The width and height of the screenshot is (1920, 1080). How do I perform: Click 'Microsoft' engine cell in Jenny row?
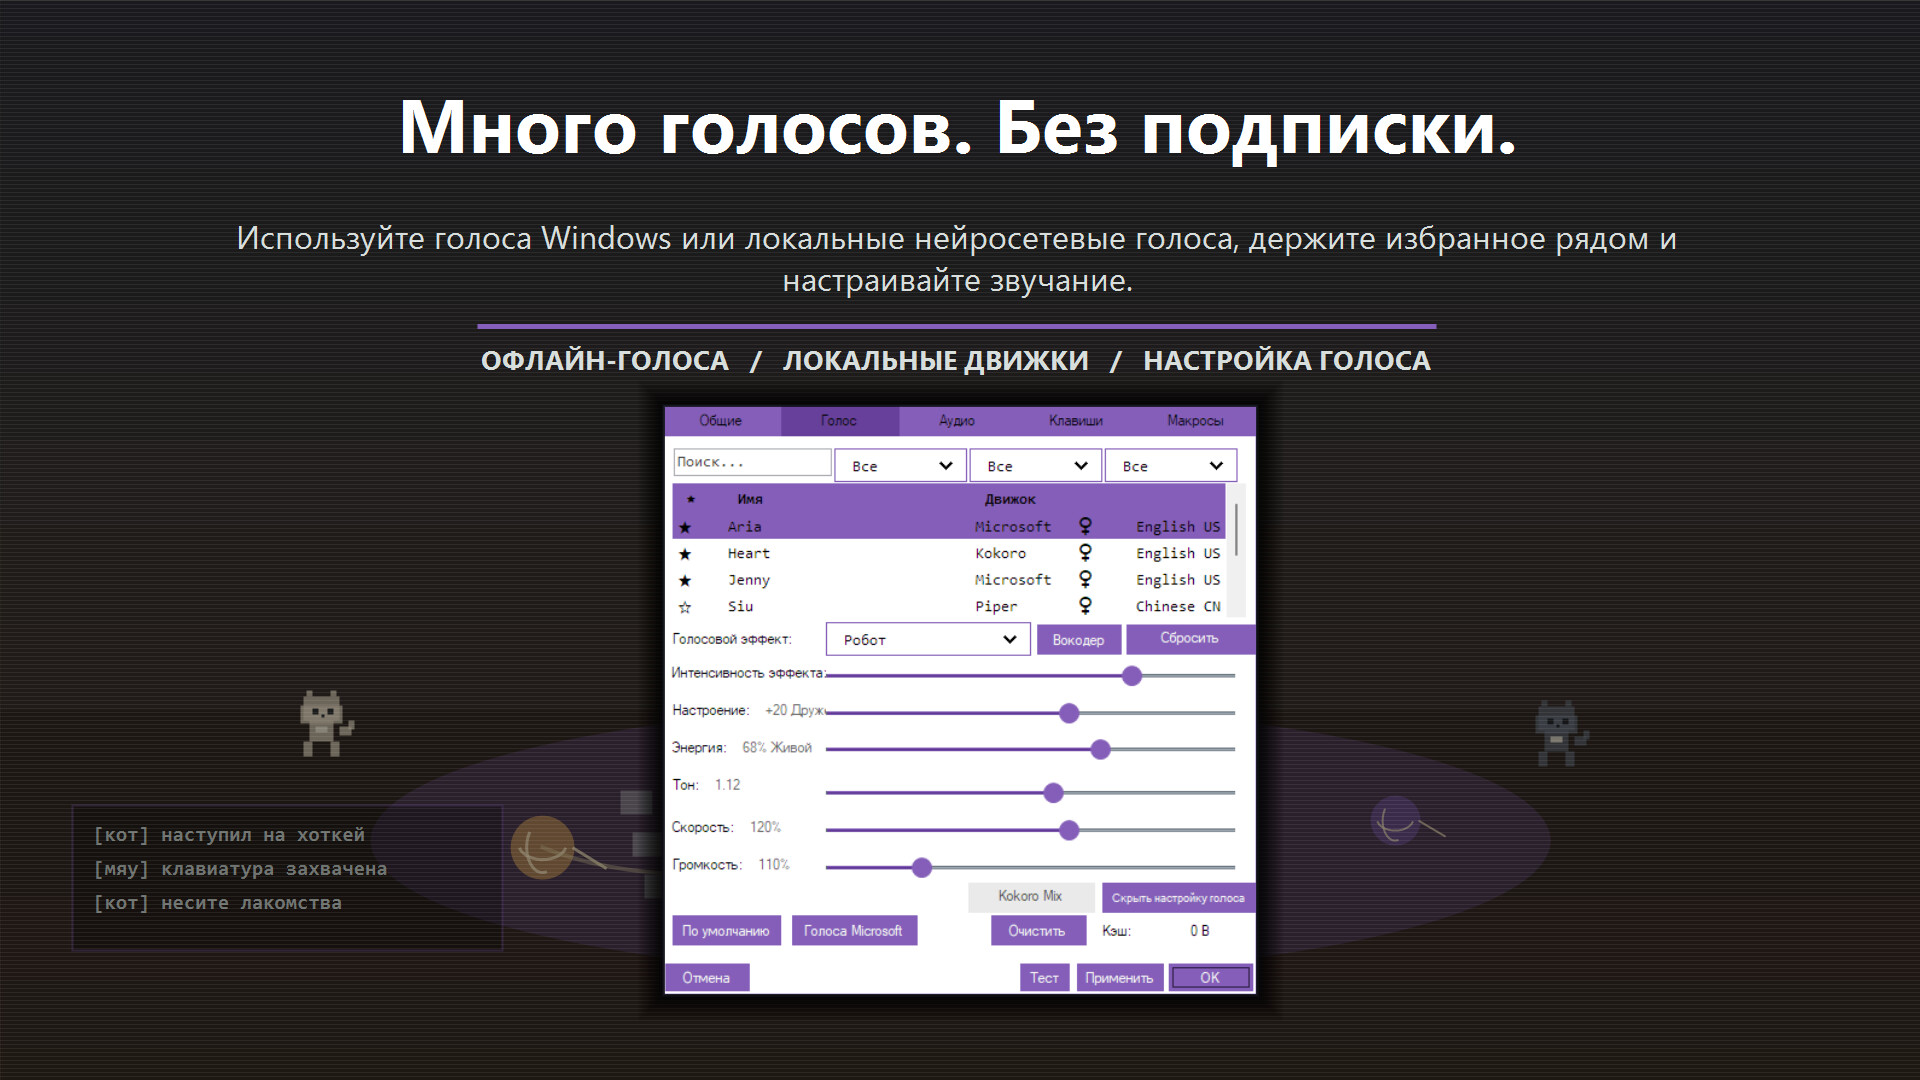[x=1013, y=580]
